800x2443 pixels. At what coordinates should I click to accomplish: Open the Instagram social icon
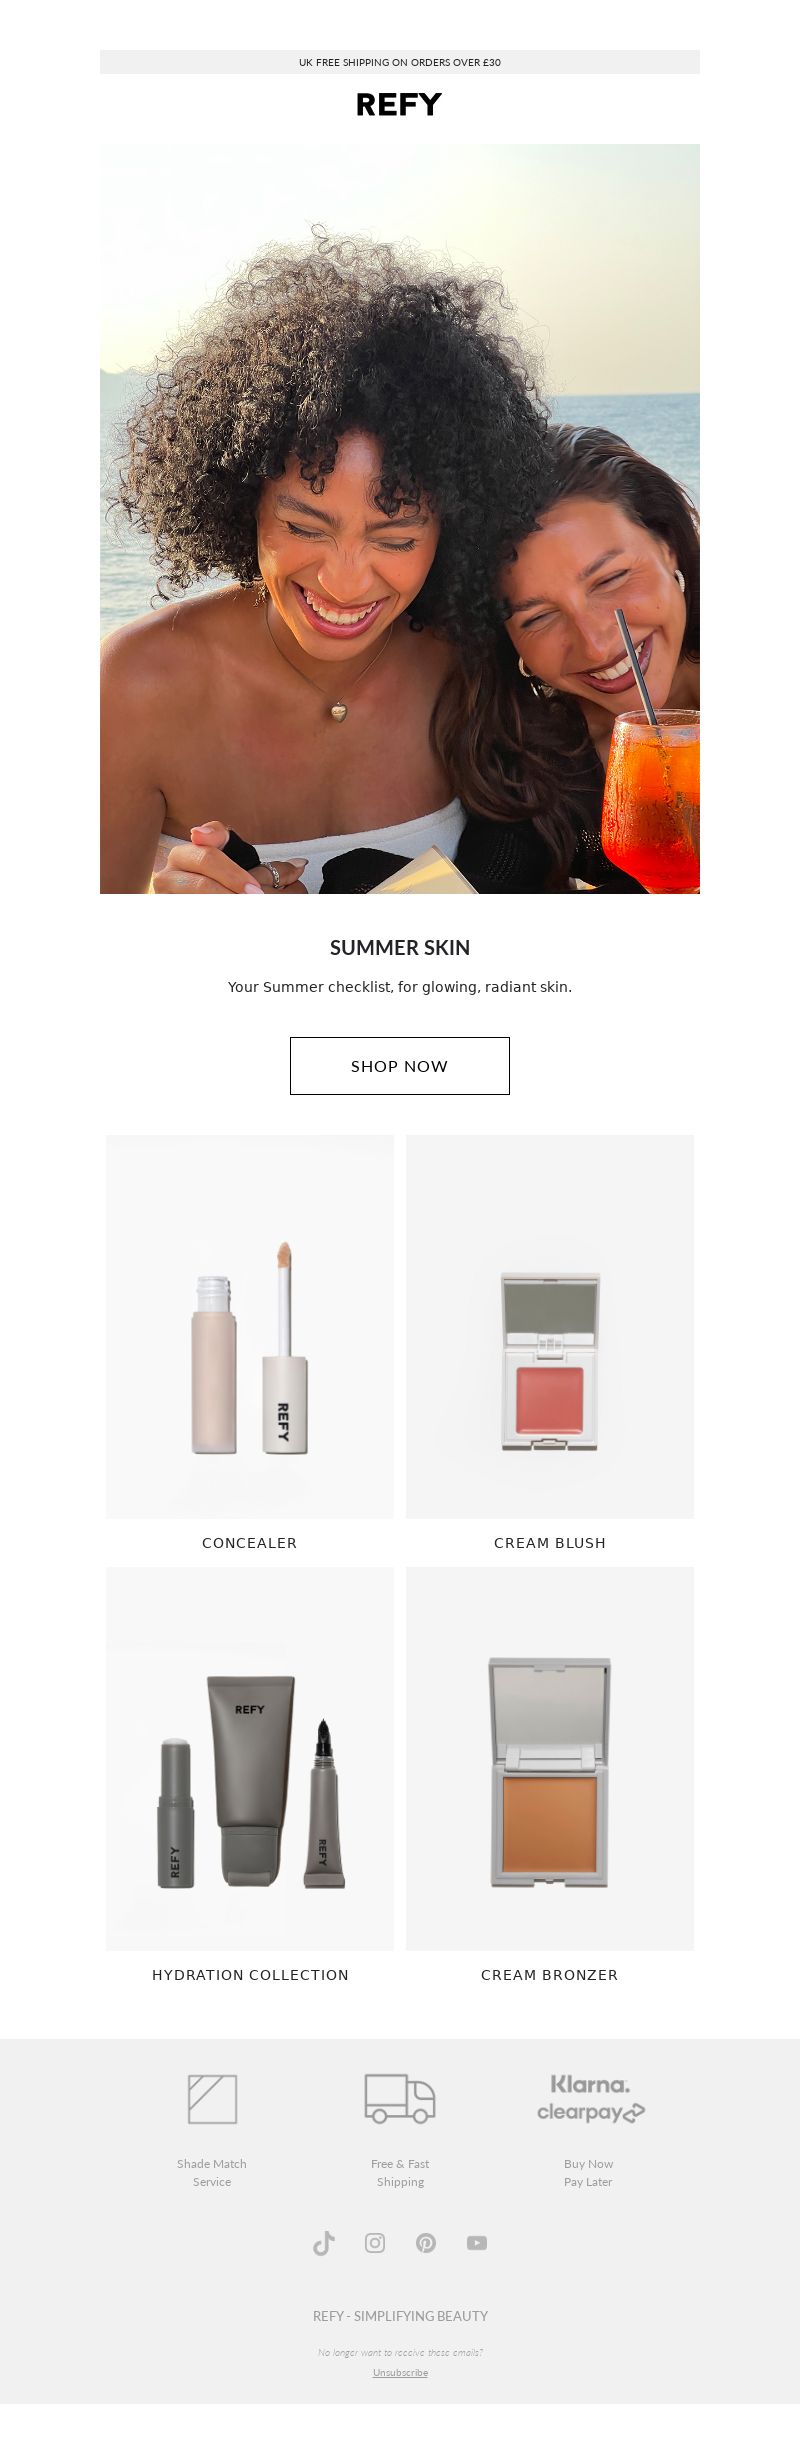point(375,2243)
